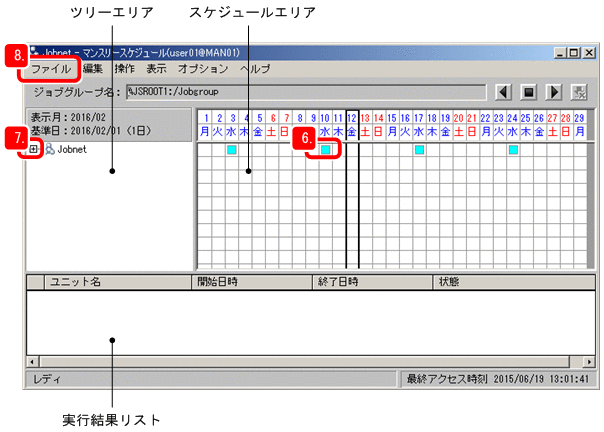The image size is (604, 432).
Task: Click the レディ status bar text
Action: pyautogui.click(x=47, y=379)
